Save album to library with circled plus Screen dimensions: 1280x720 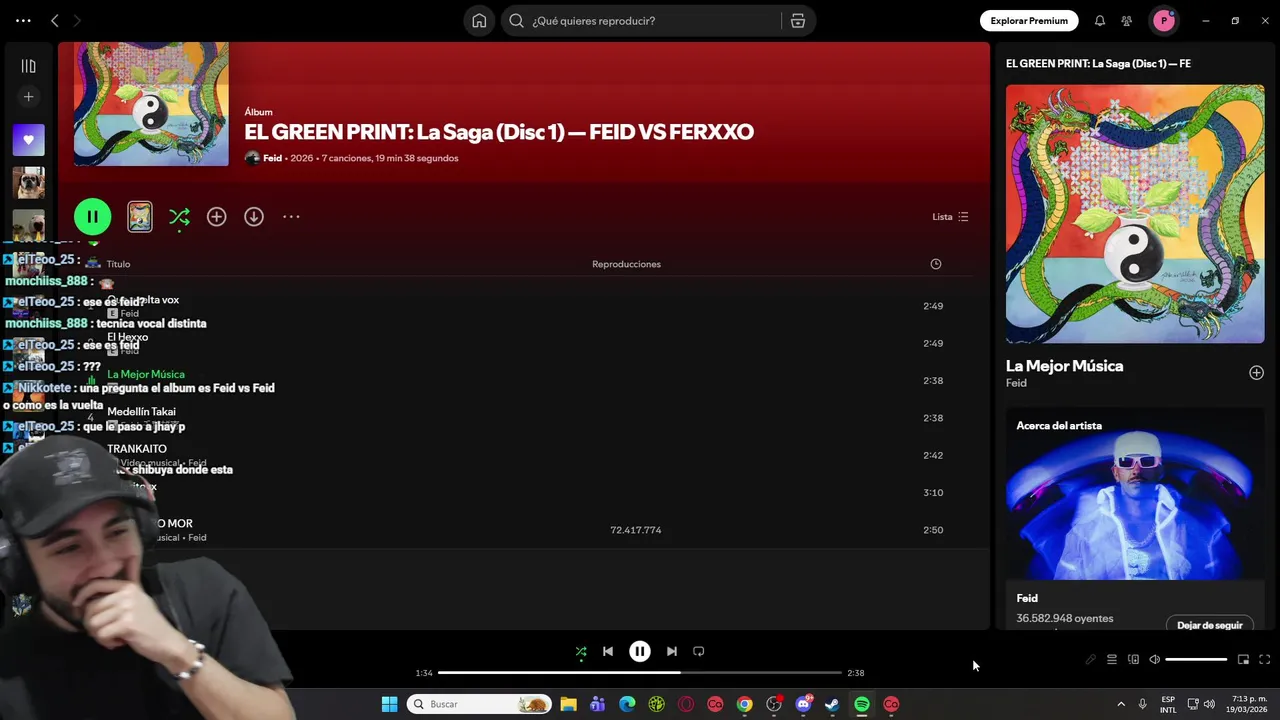tap(216, 217)
